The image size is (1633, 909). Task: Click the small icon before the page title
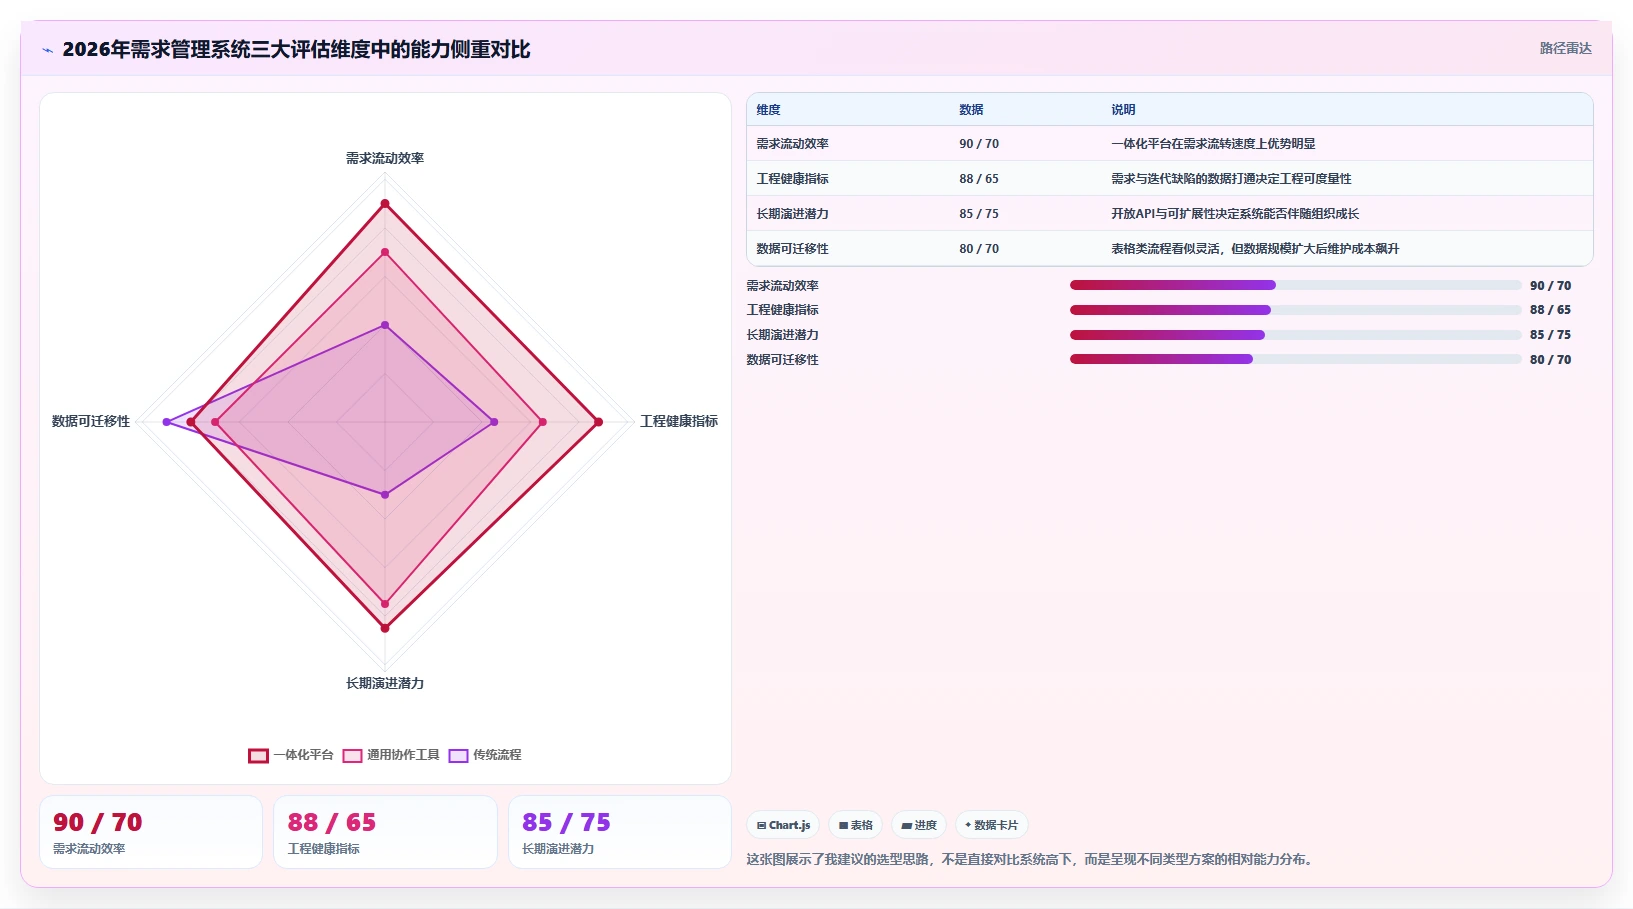pos(47,50)
